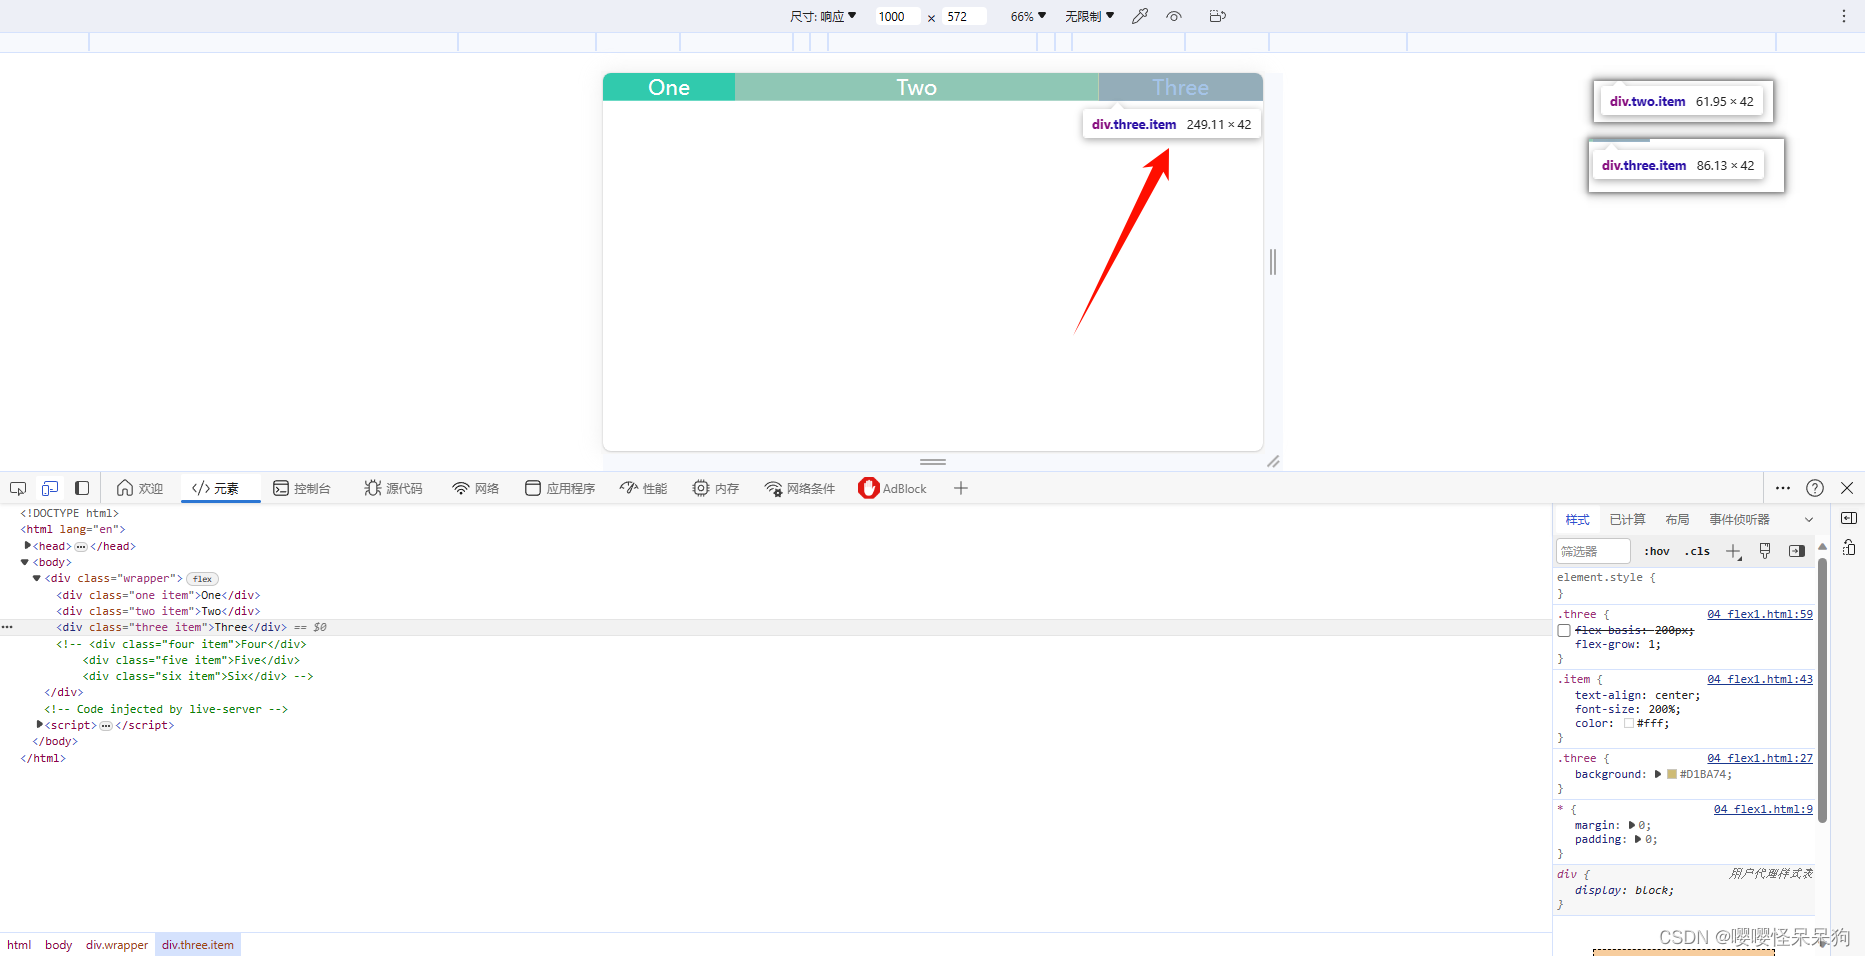Open the 04_flex1.html:9 source link

click(x=1763, y=809)
